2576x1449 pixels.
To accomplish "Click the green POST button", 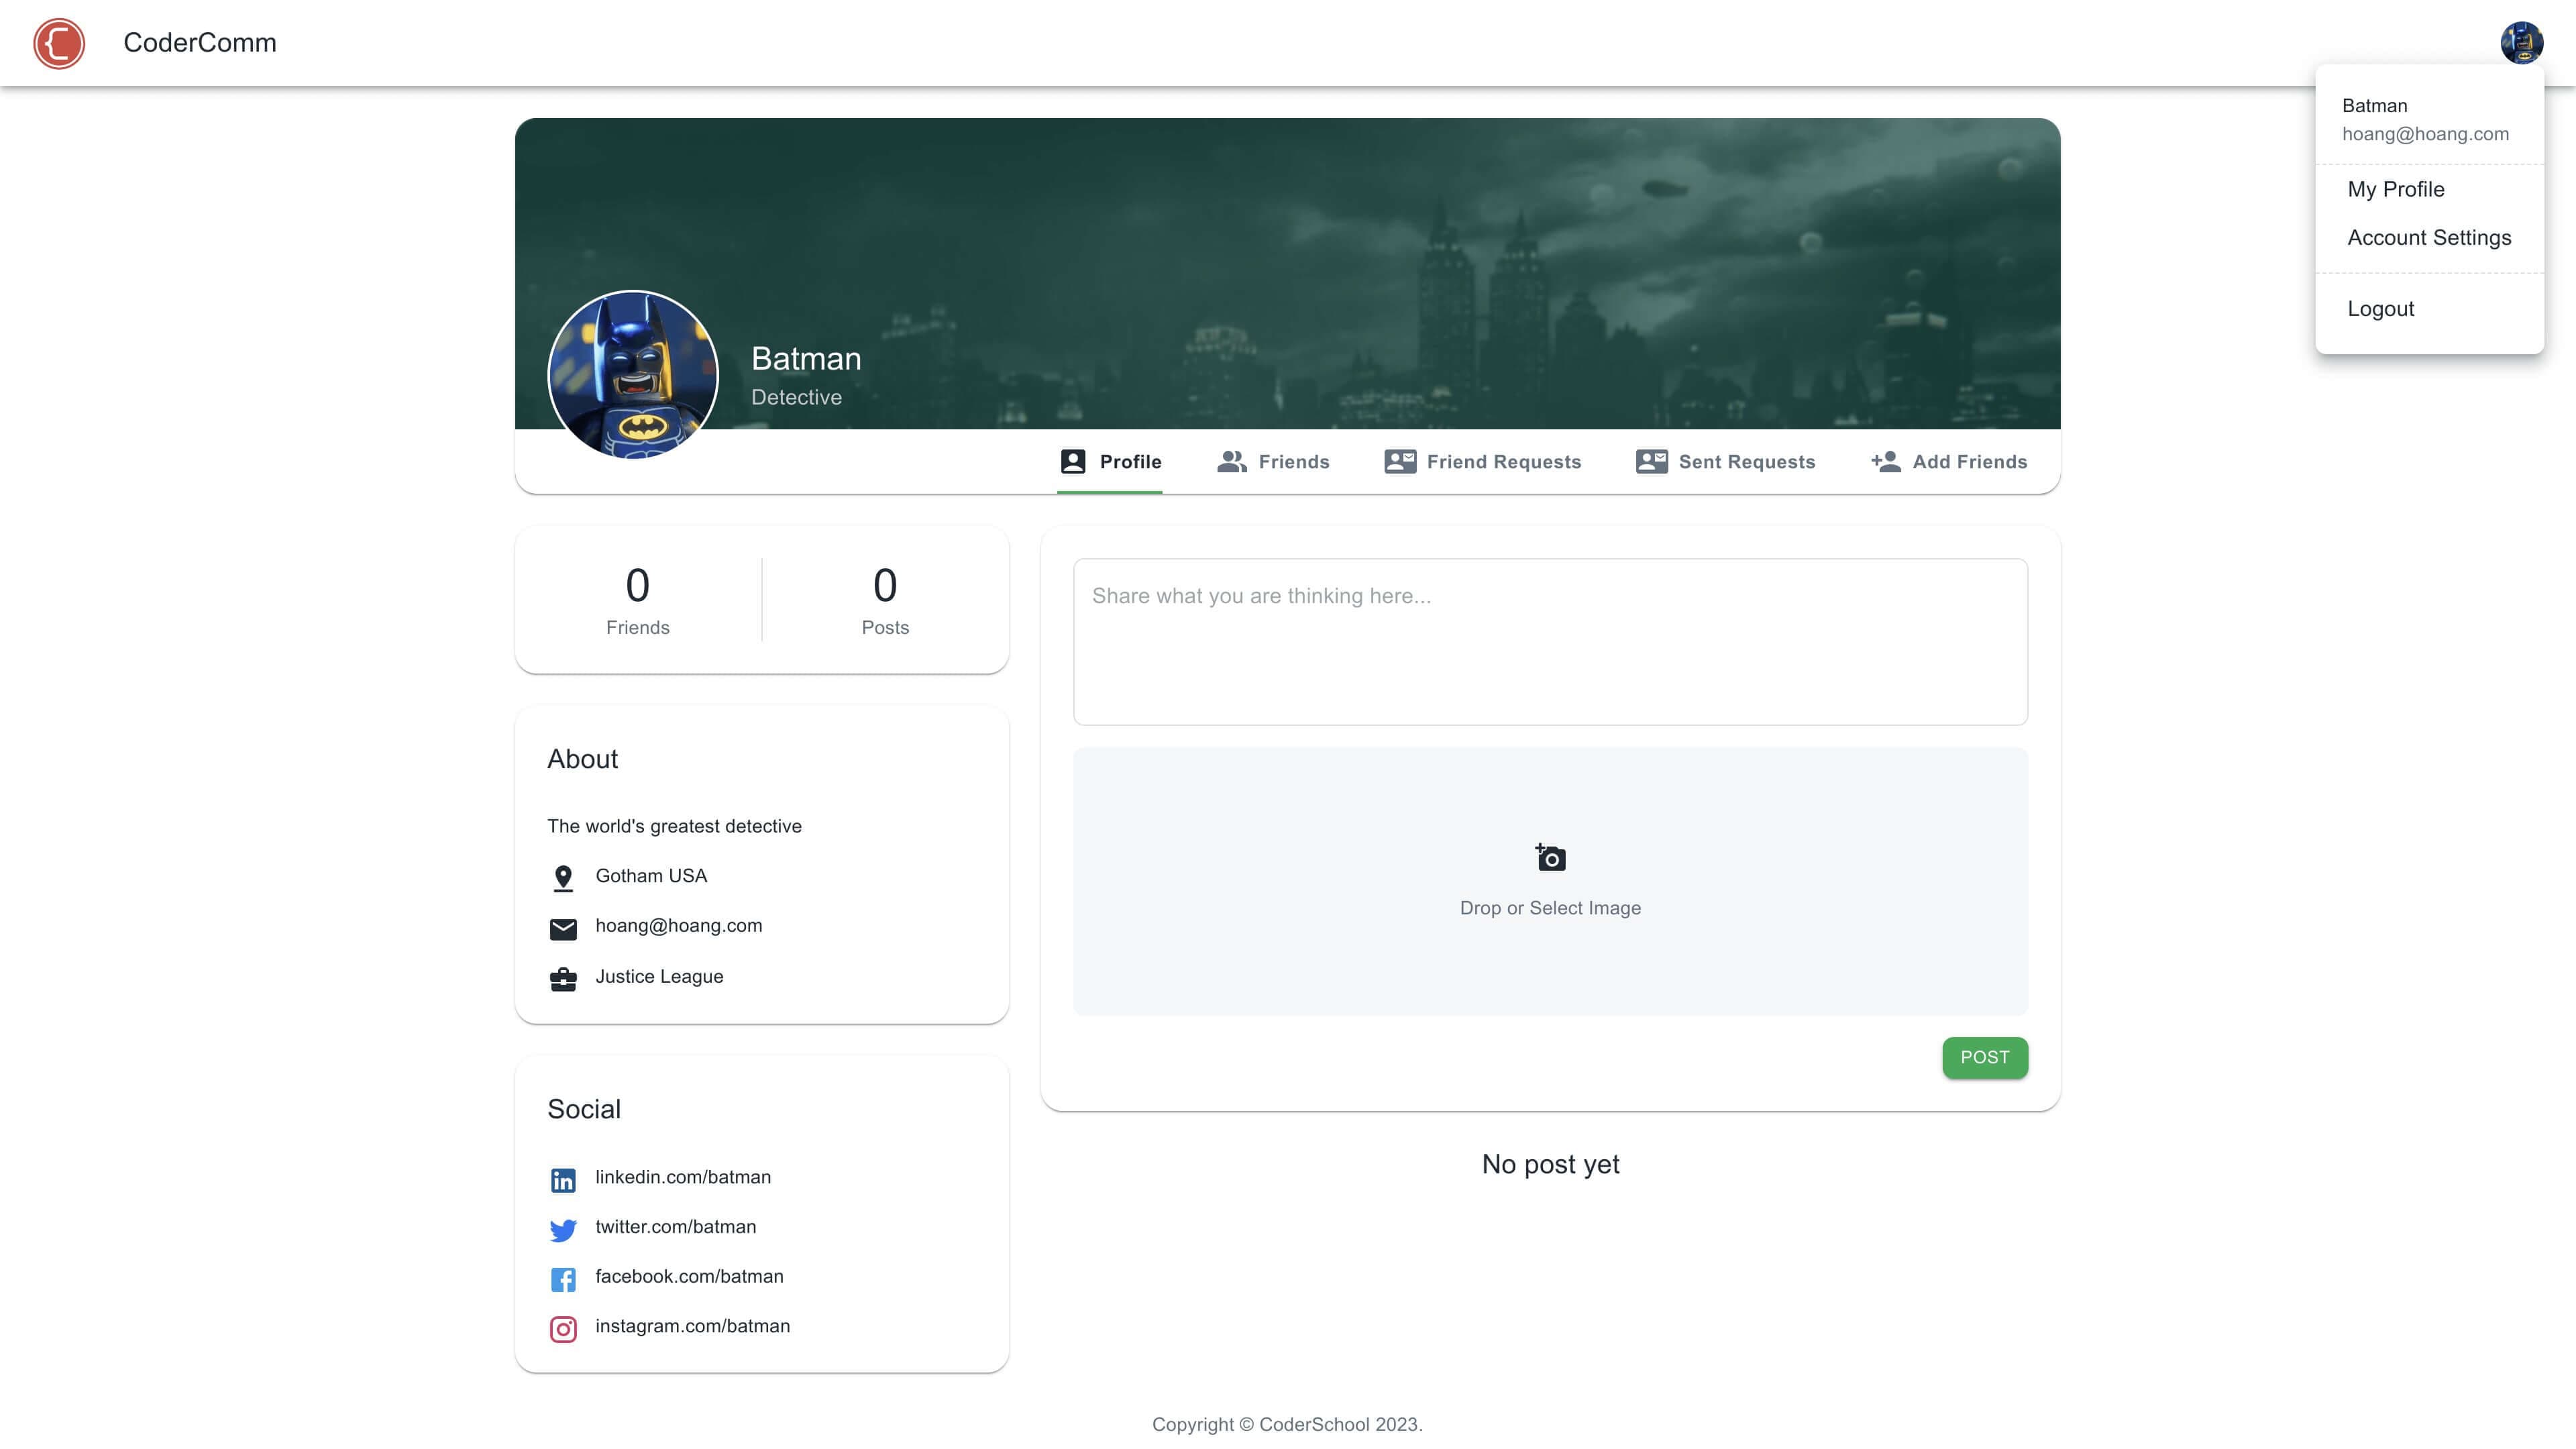I will (x=1984, y=1057).
